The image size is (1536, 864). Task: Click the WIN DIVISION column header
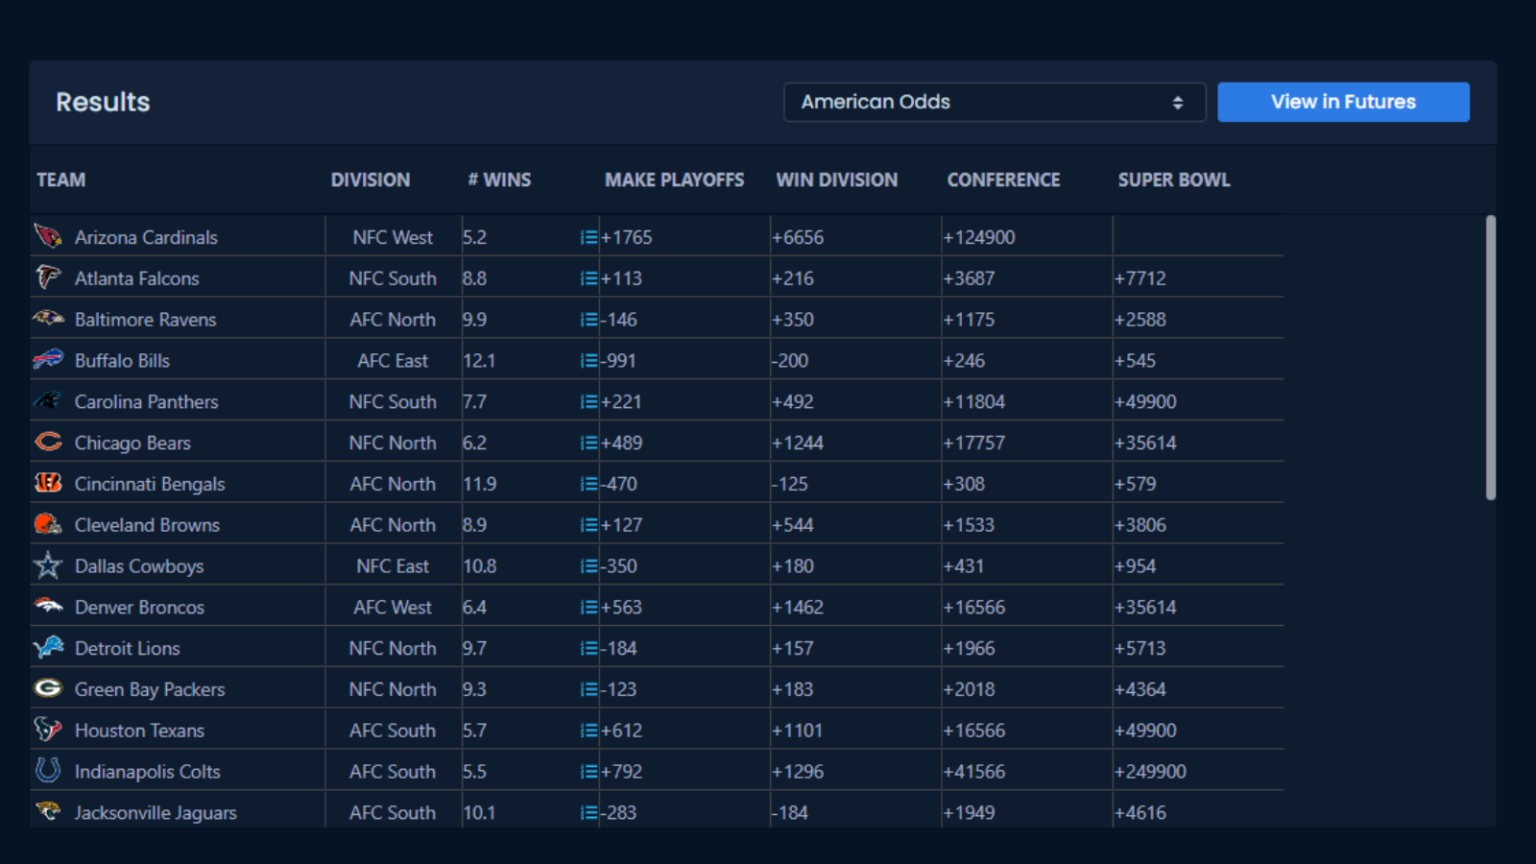[x=836, y=180]
